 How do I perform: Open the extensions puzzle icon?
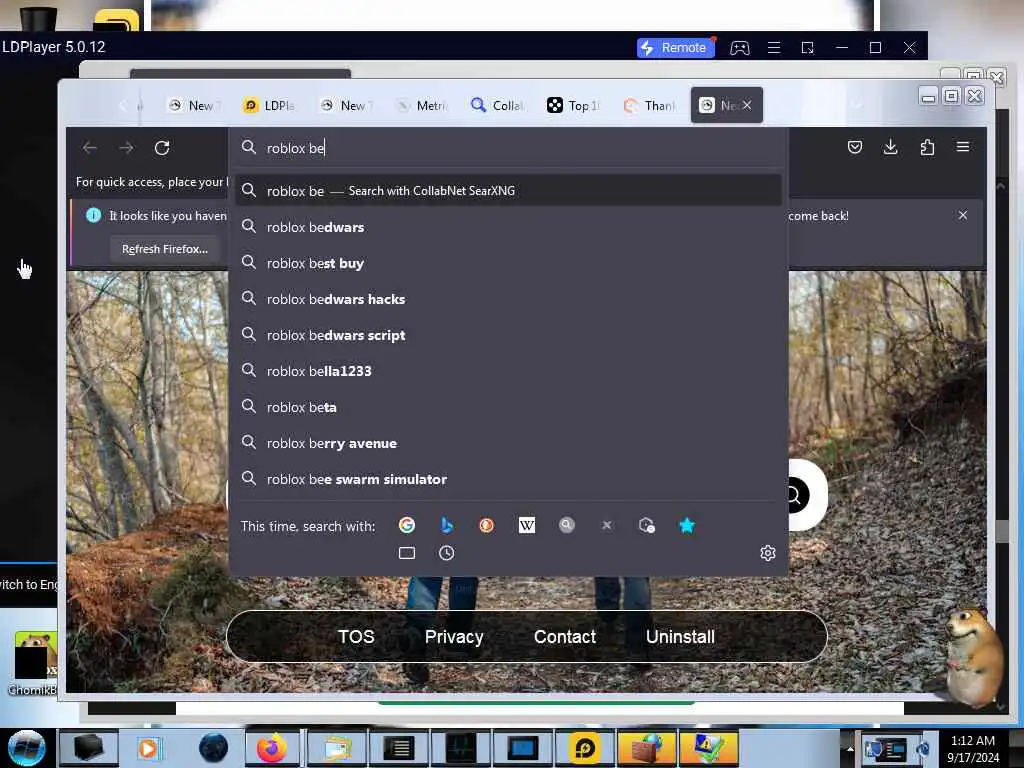point(927,147)
